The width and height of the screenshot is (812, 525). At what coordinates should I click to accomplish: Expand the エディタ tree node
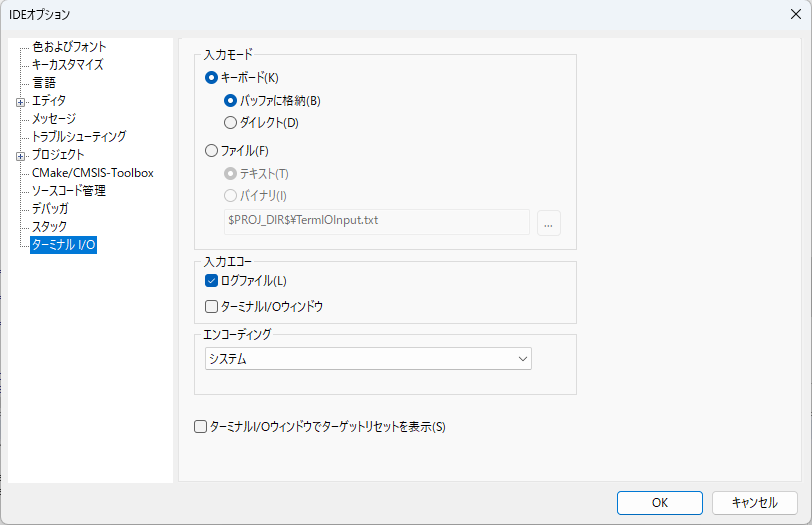[x=20, y=101]
